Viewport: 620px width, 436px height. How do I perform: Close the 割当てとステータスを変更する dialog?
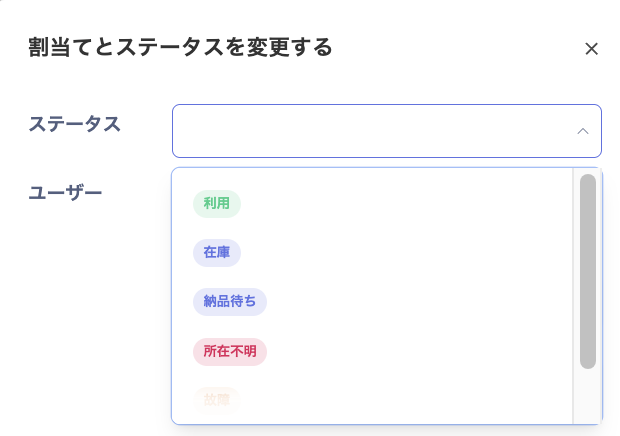click(x=591, y=49)
